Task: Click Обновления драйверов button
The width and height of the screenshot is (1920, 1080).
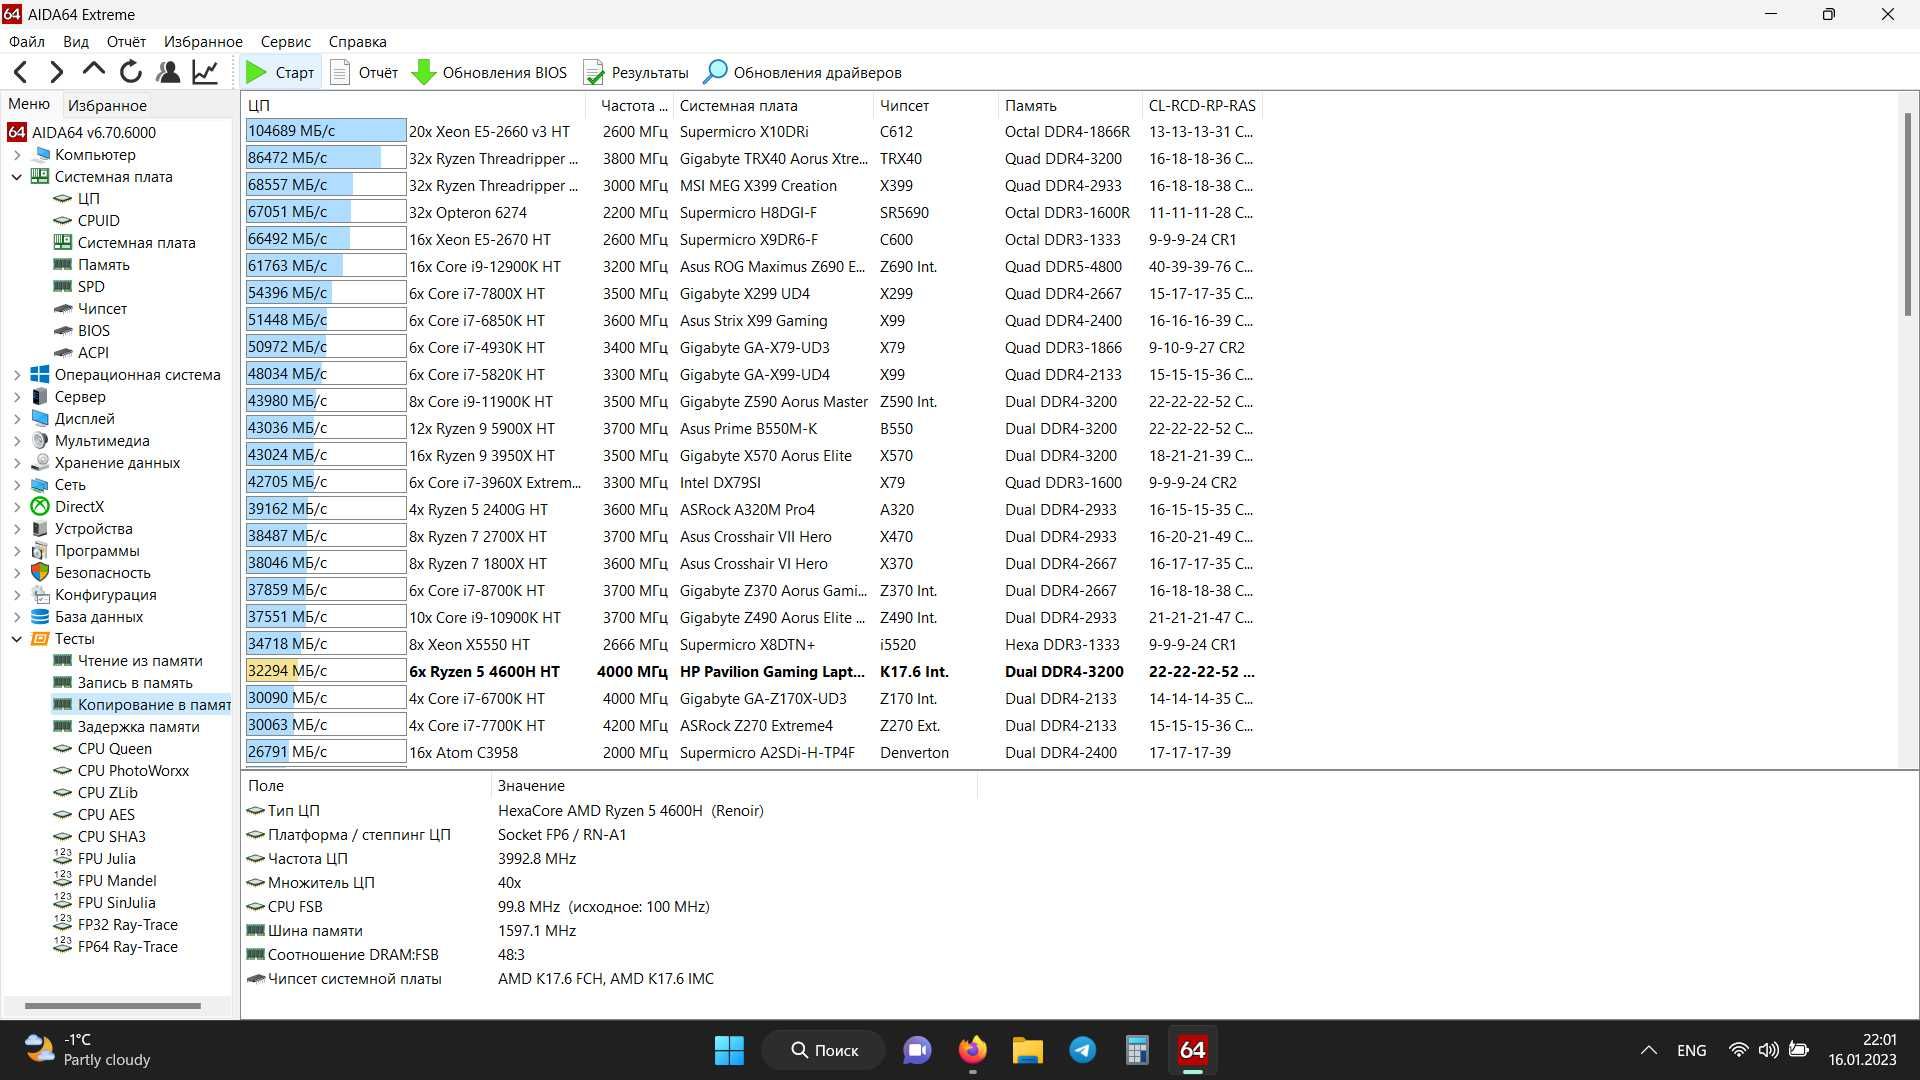Action: [802, 72]
